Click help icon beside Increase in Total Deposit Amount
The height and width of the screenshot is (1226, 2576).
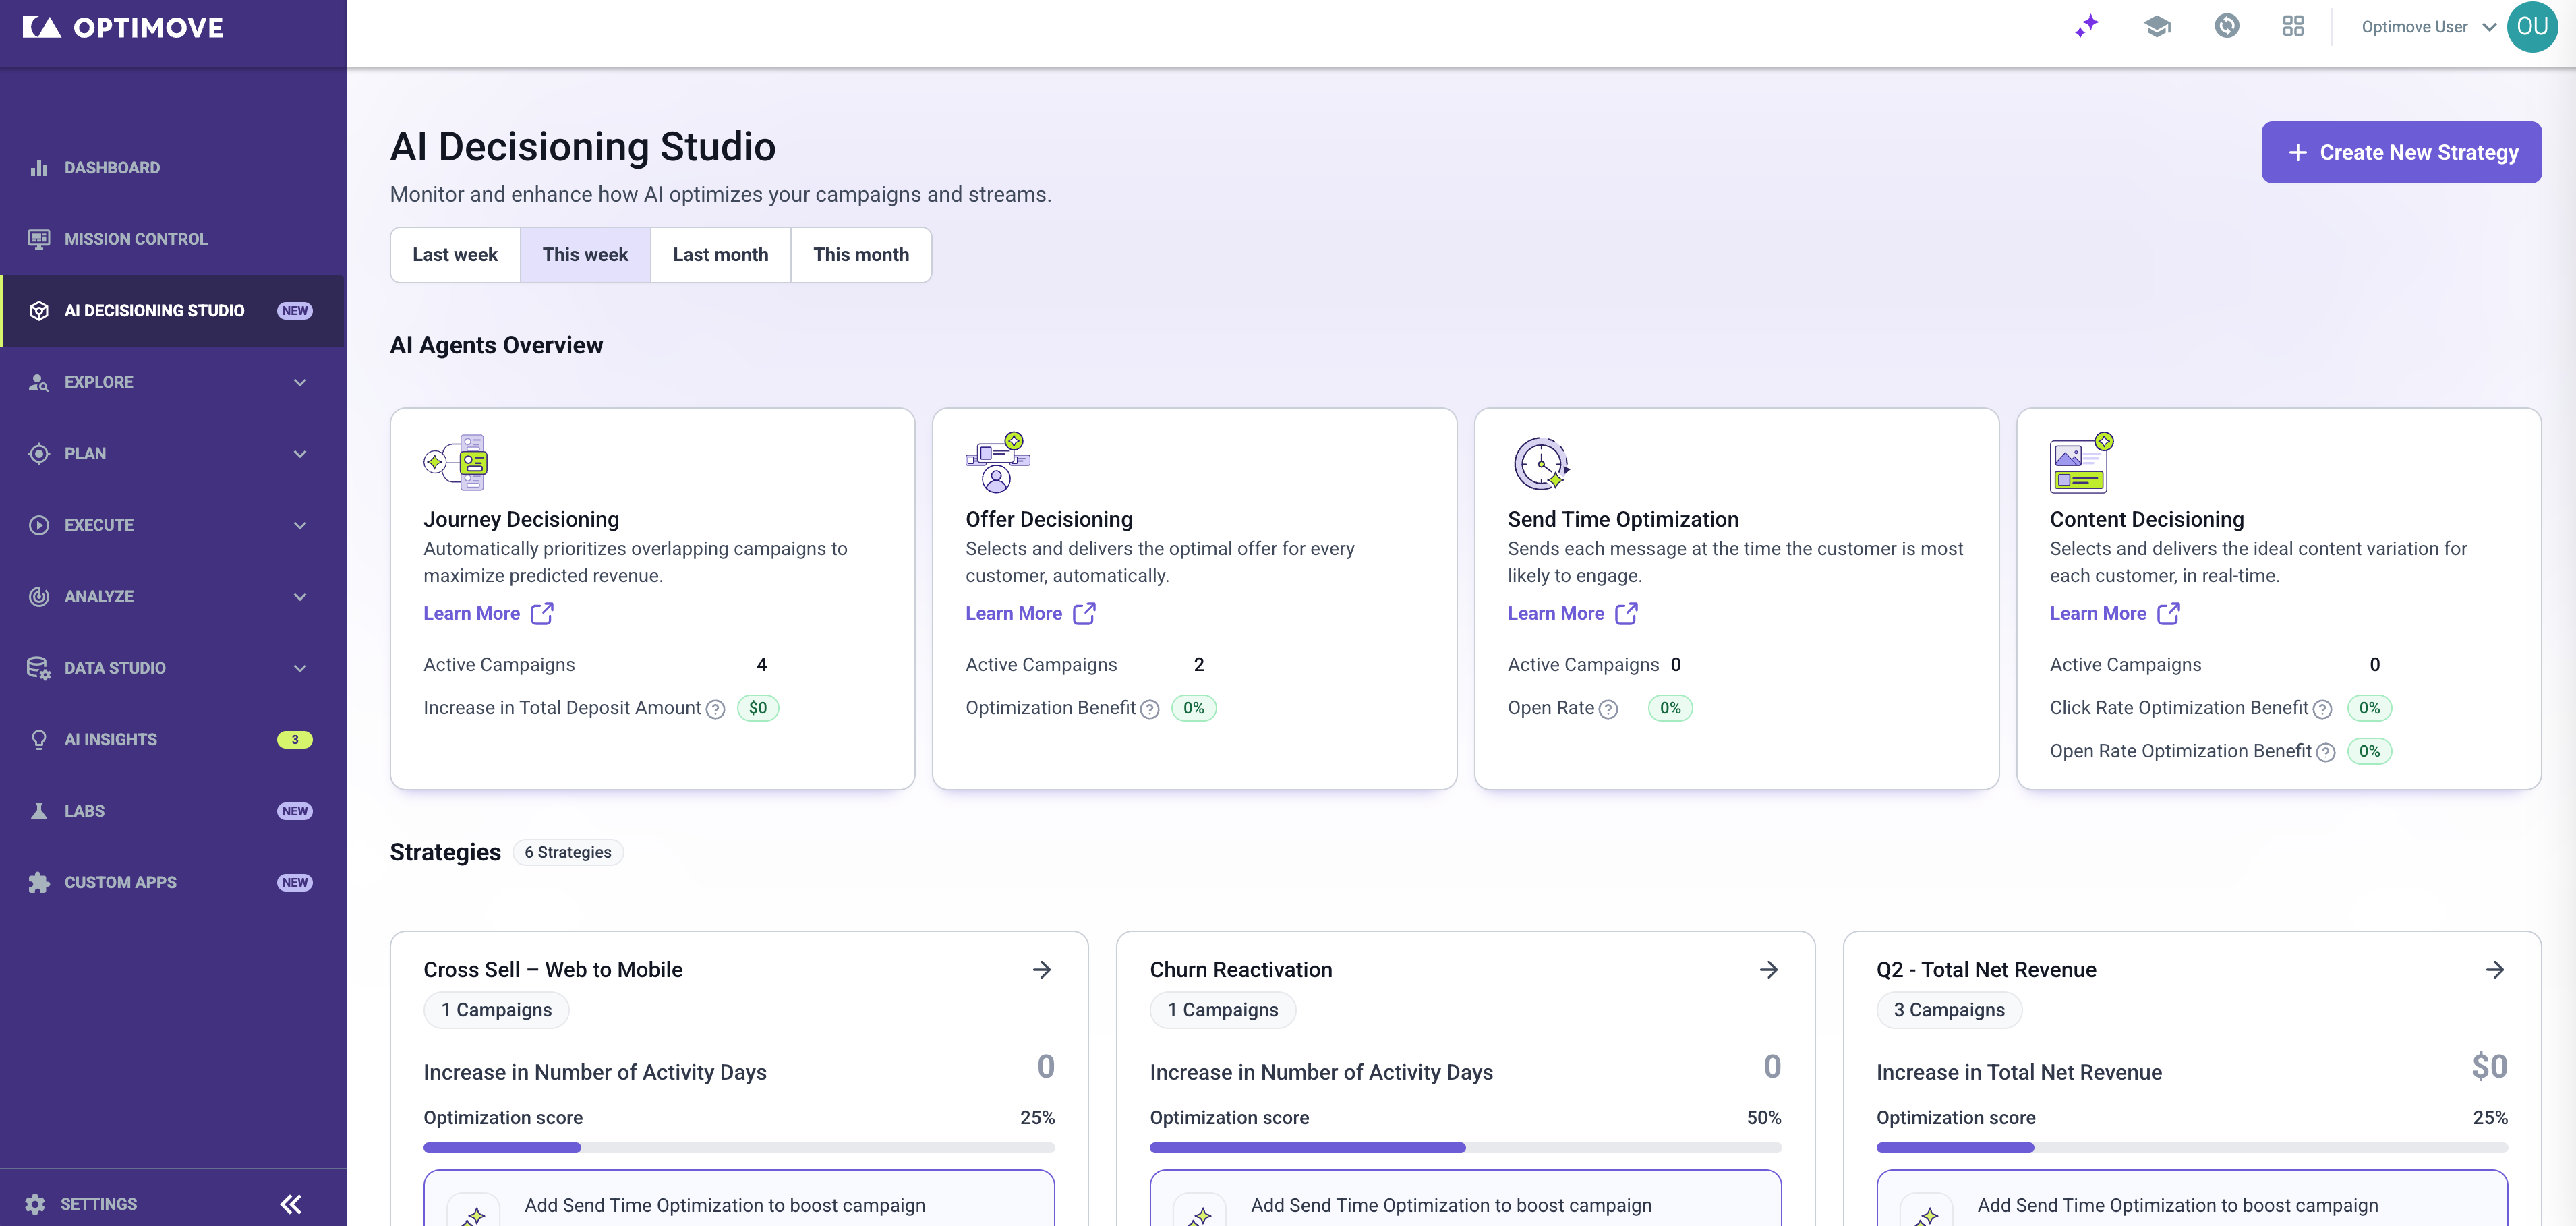click(x=715, y=709)
